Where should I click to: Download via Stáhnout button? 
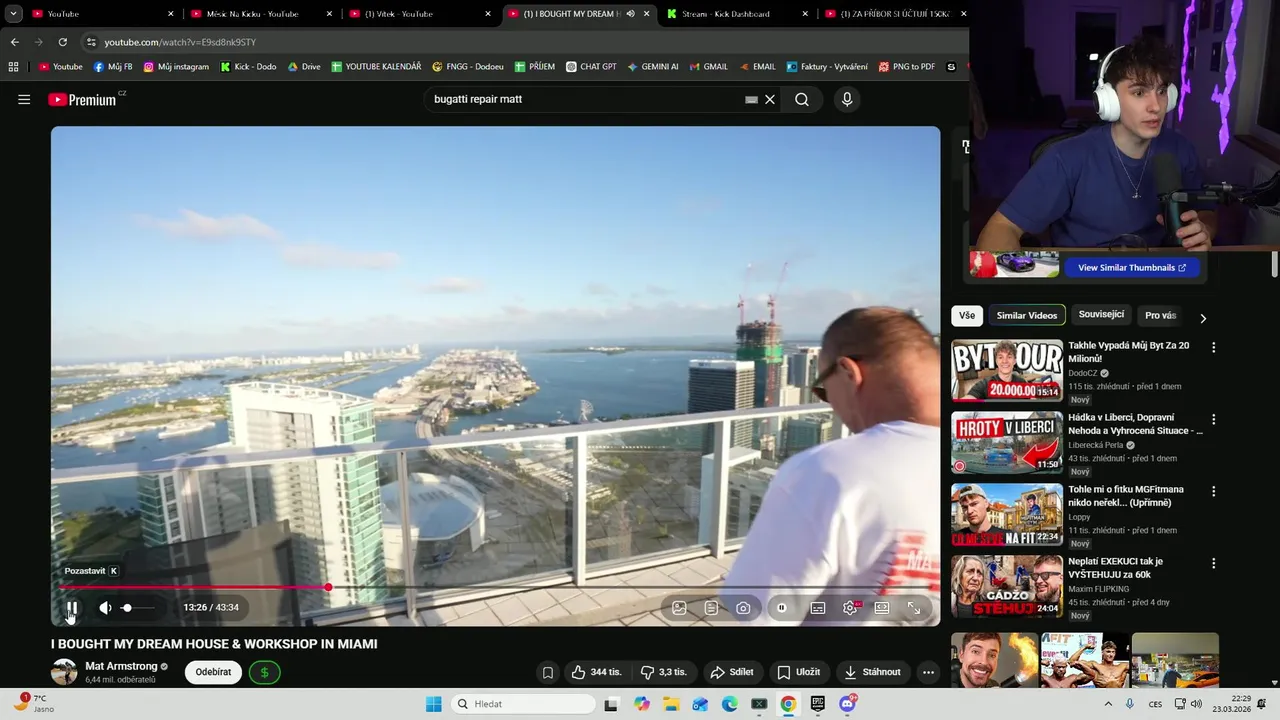pos(872,672)
